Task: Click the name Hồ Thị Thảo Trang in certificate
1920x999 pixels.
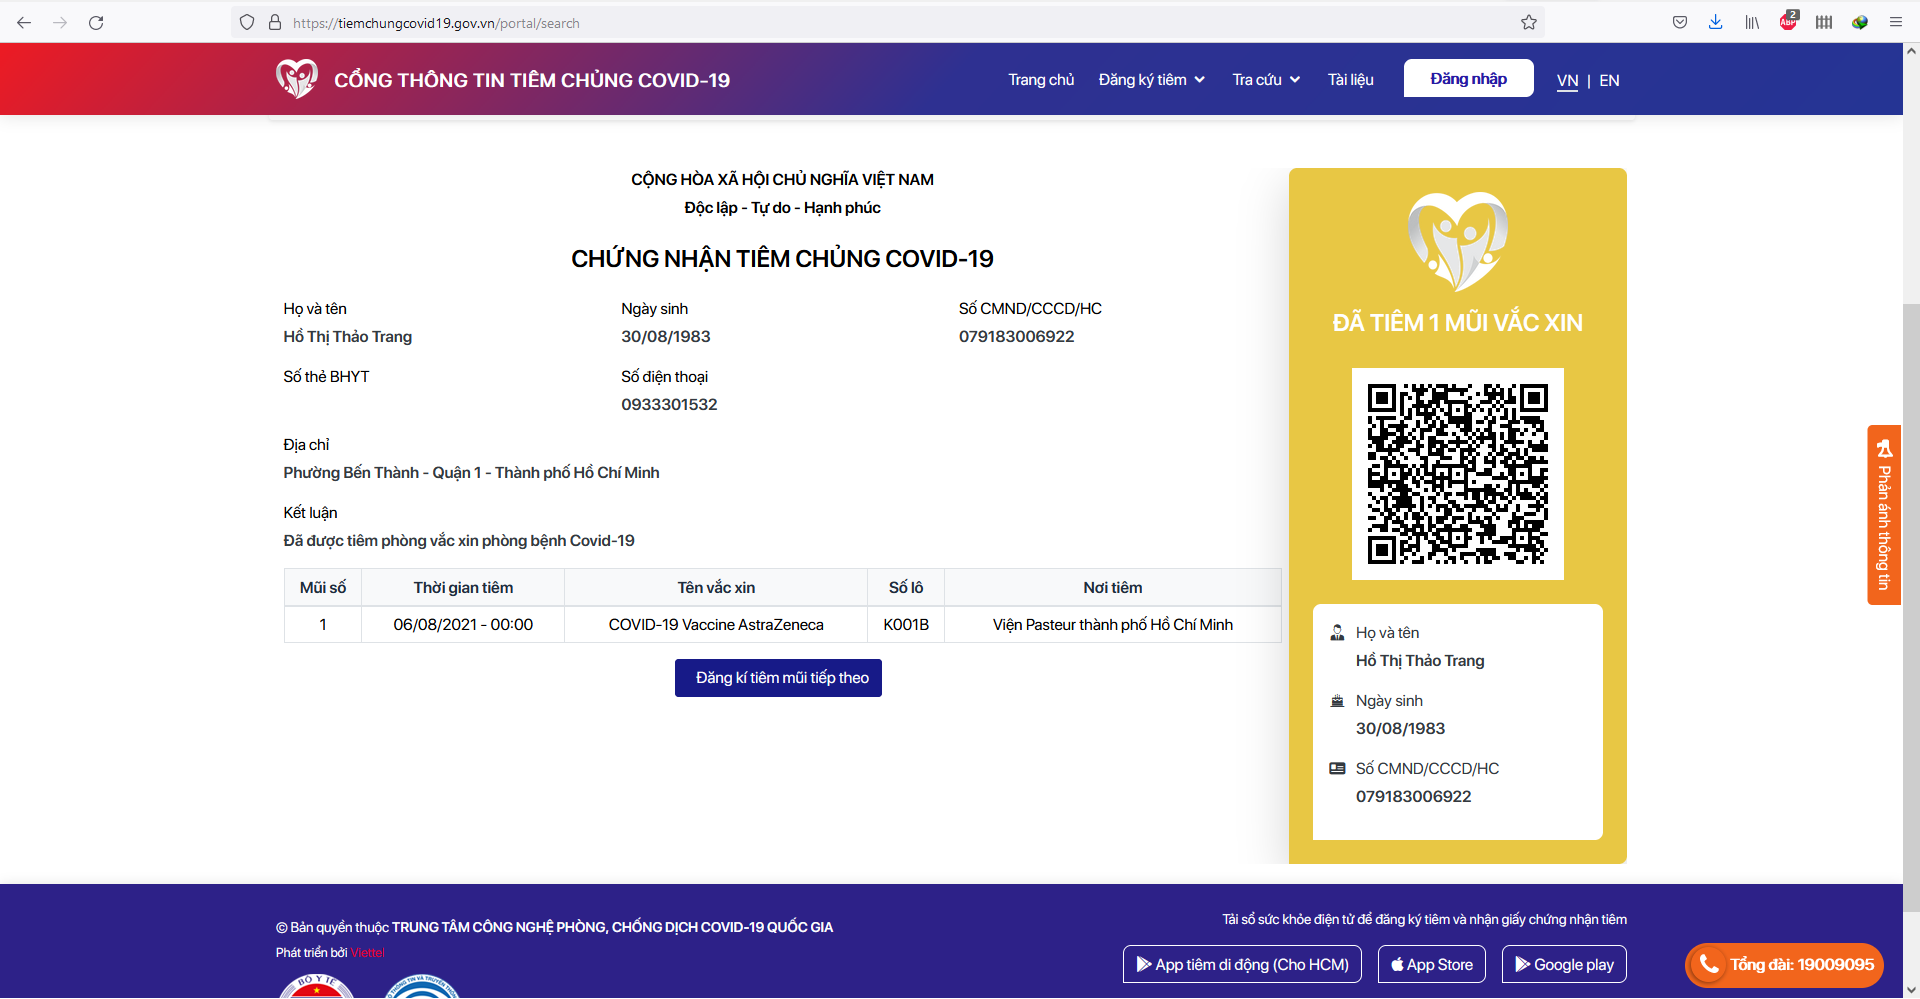Action: click(347, 337)
